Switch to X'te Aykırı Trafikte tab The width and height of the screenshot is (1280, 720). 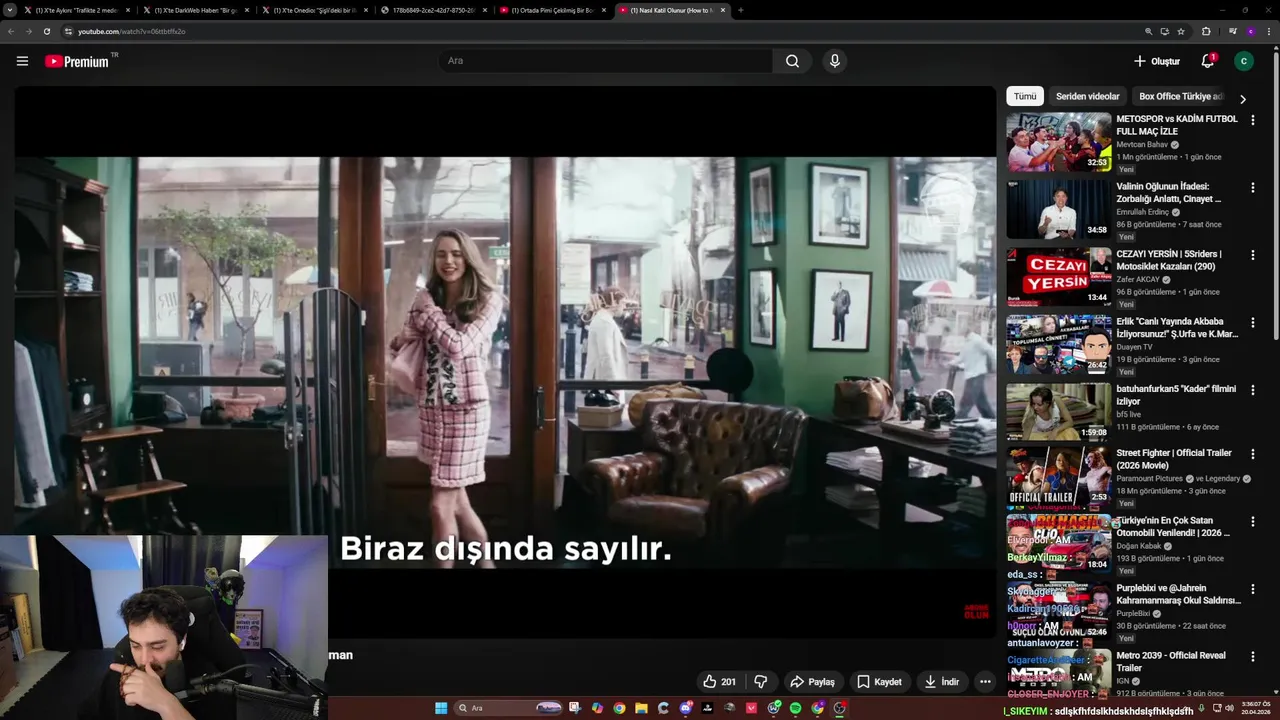76,10
